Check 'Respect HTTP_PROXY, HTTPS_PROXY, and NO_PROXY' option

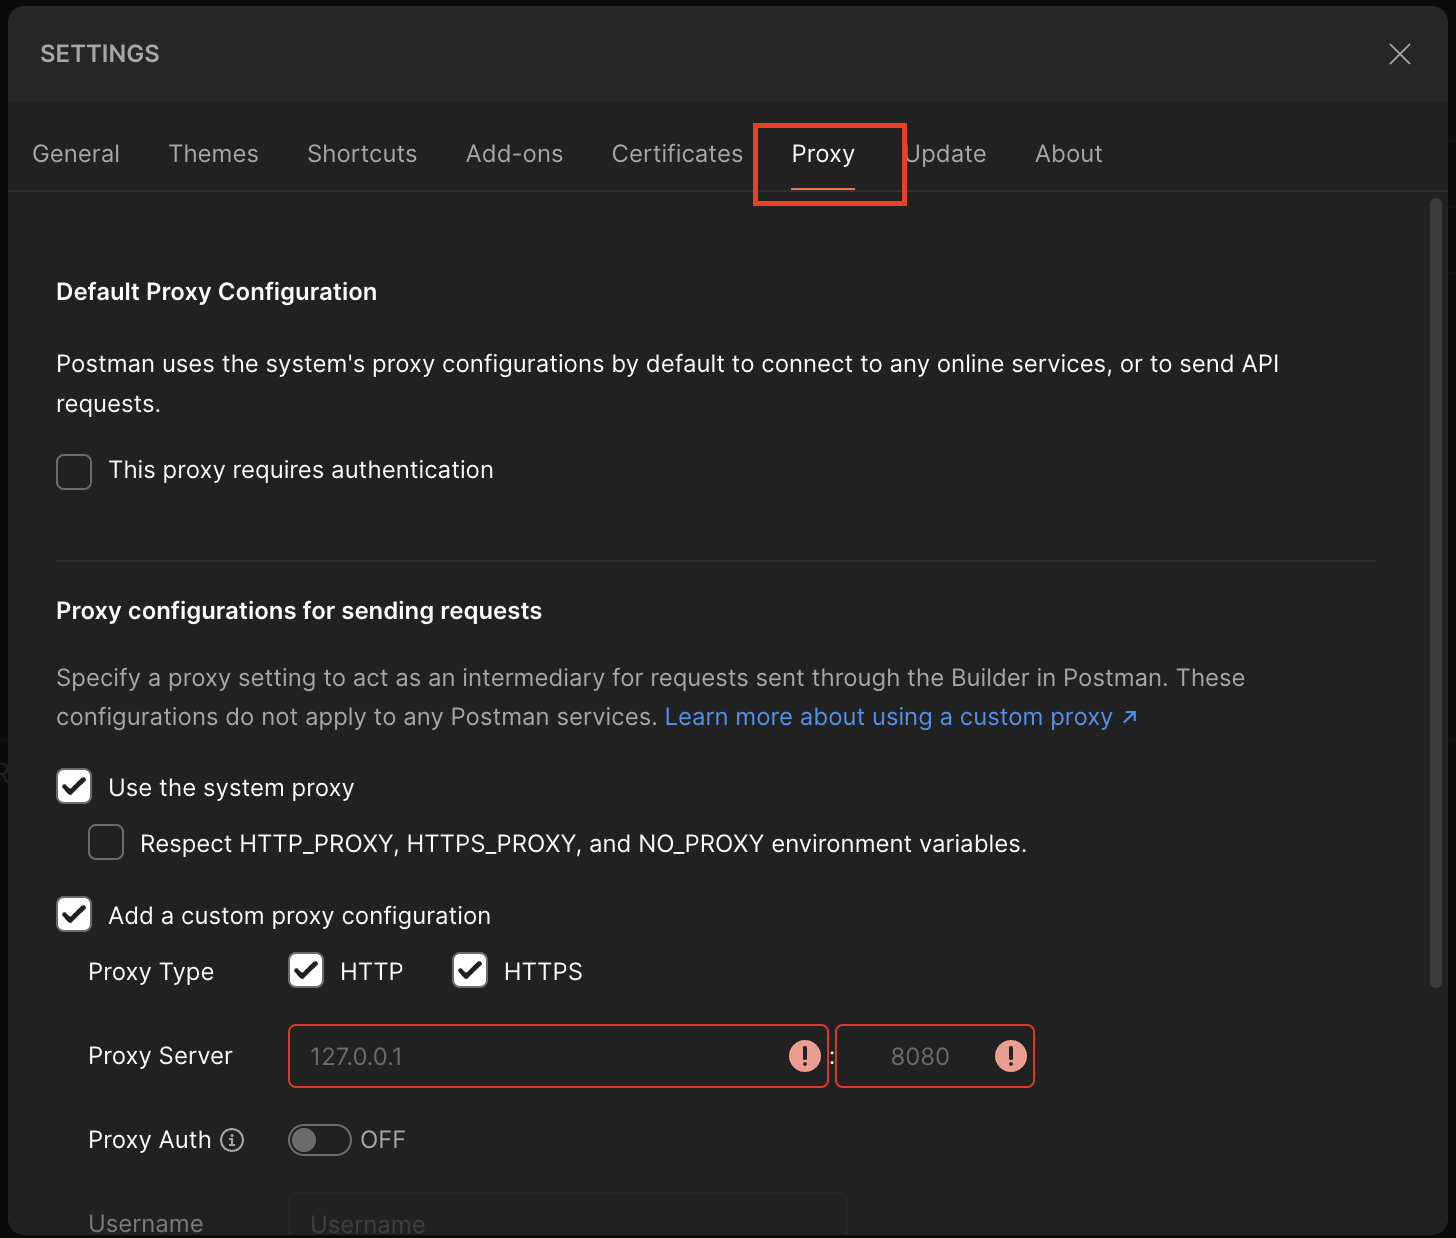pyautogui.click(x=106, y=842)
